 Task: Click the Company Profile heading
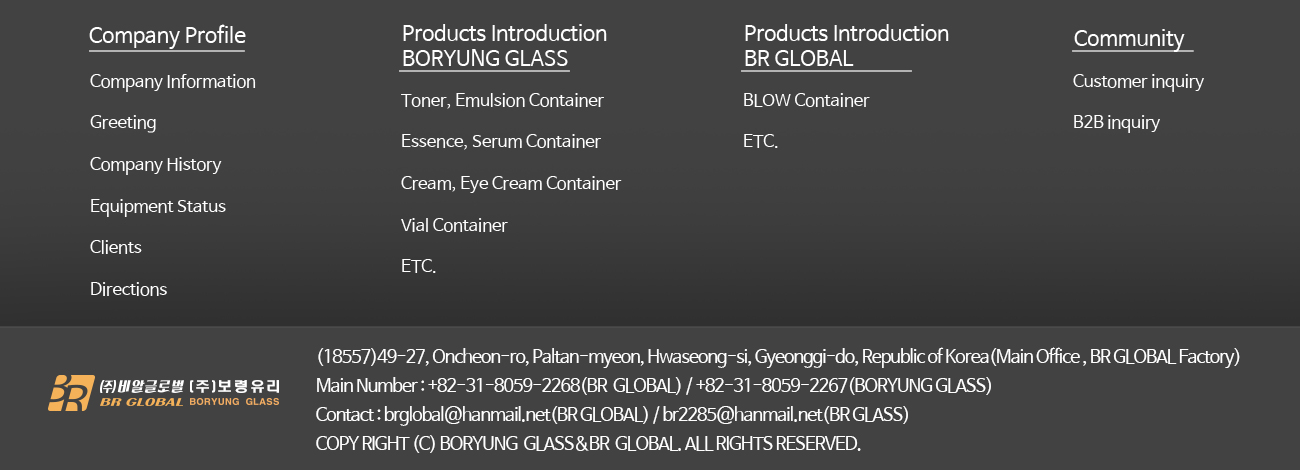[167, 36]
